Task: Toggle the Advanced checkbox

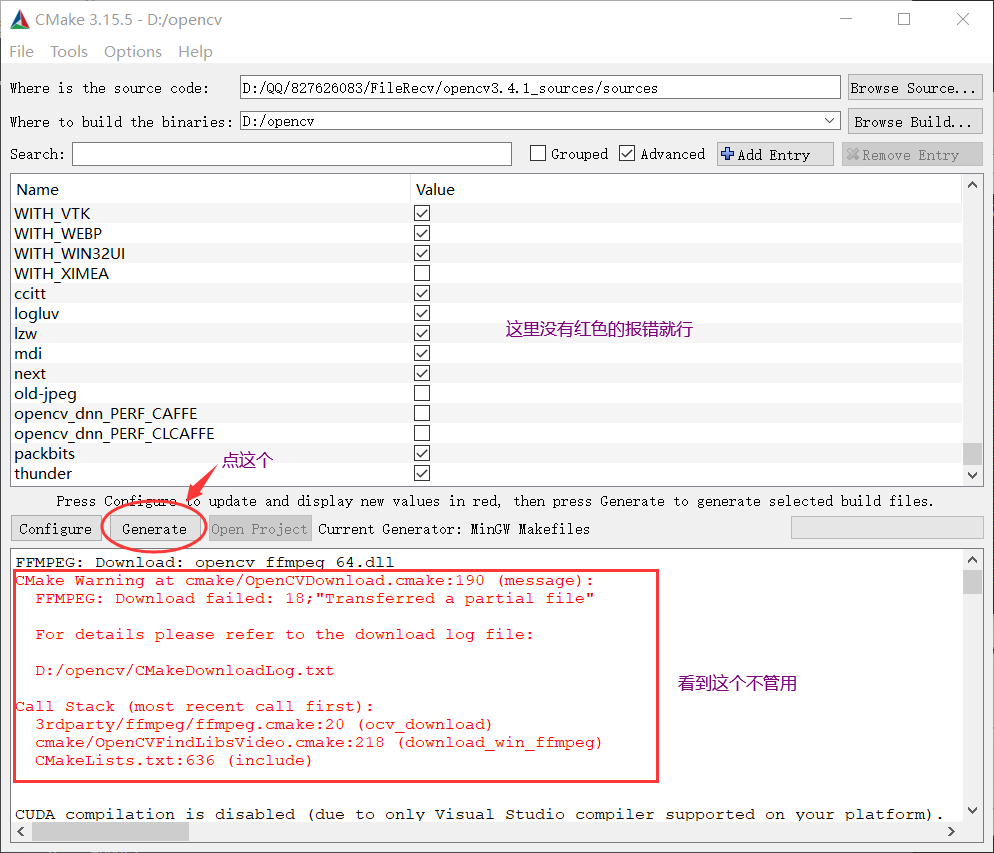Action: [627, 153]
